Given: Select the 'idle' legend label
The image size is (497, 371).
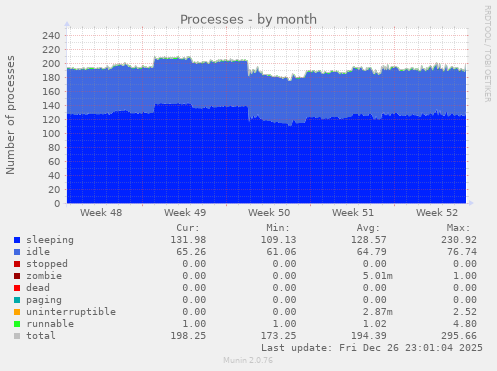Looking at the screenshot, I should pyautogui.click(x=38, y=252).
